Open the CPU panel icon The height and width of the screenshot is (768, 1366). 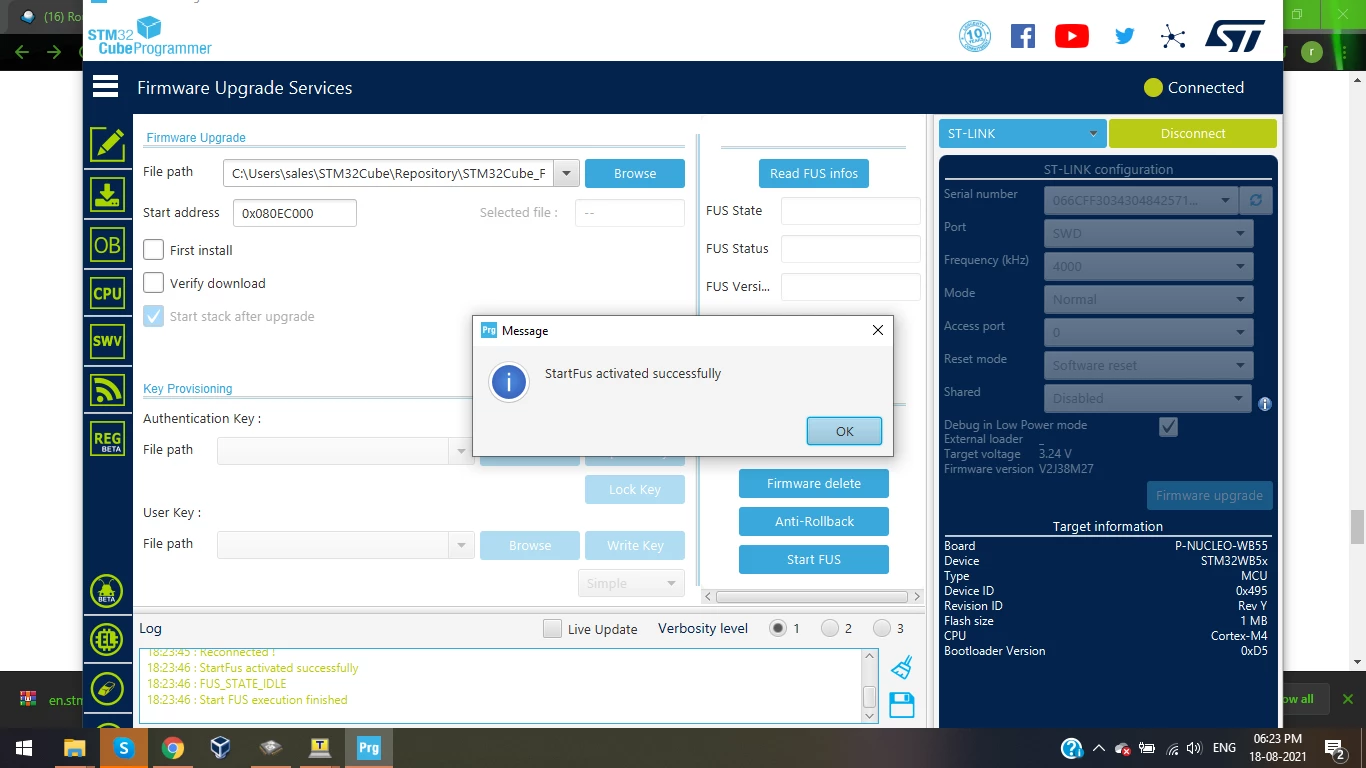pyautogui.click(x=107, y=293)
